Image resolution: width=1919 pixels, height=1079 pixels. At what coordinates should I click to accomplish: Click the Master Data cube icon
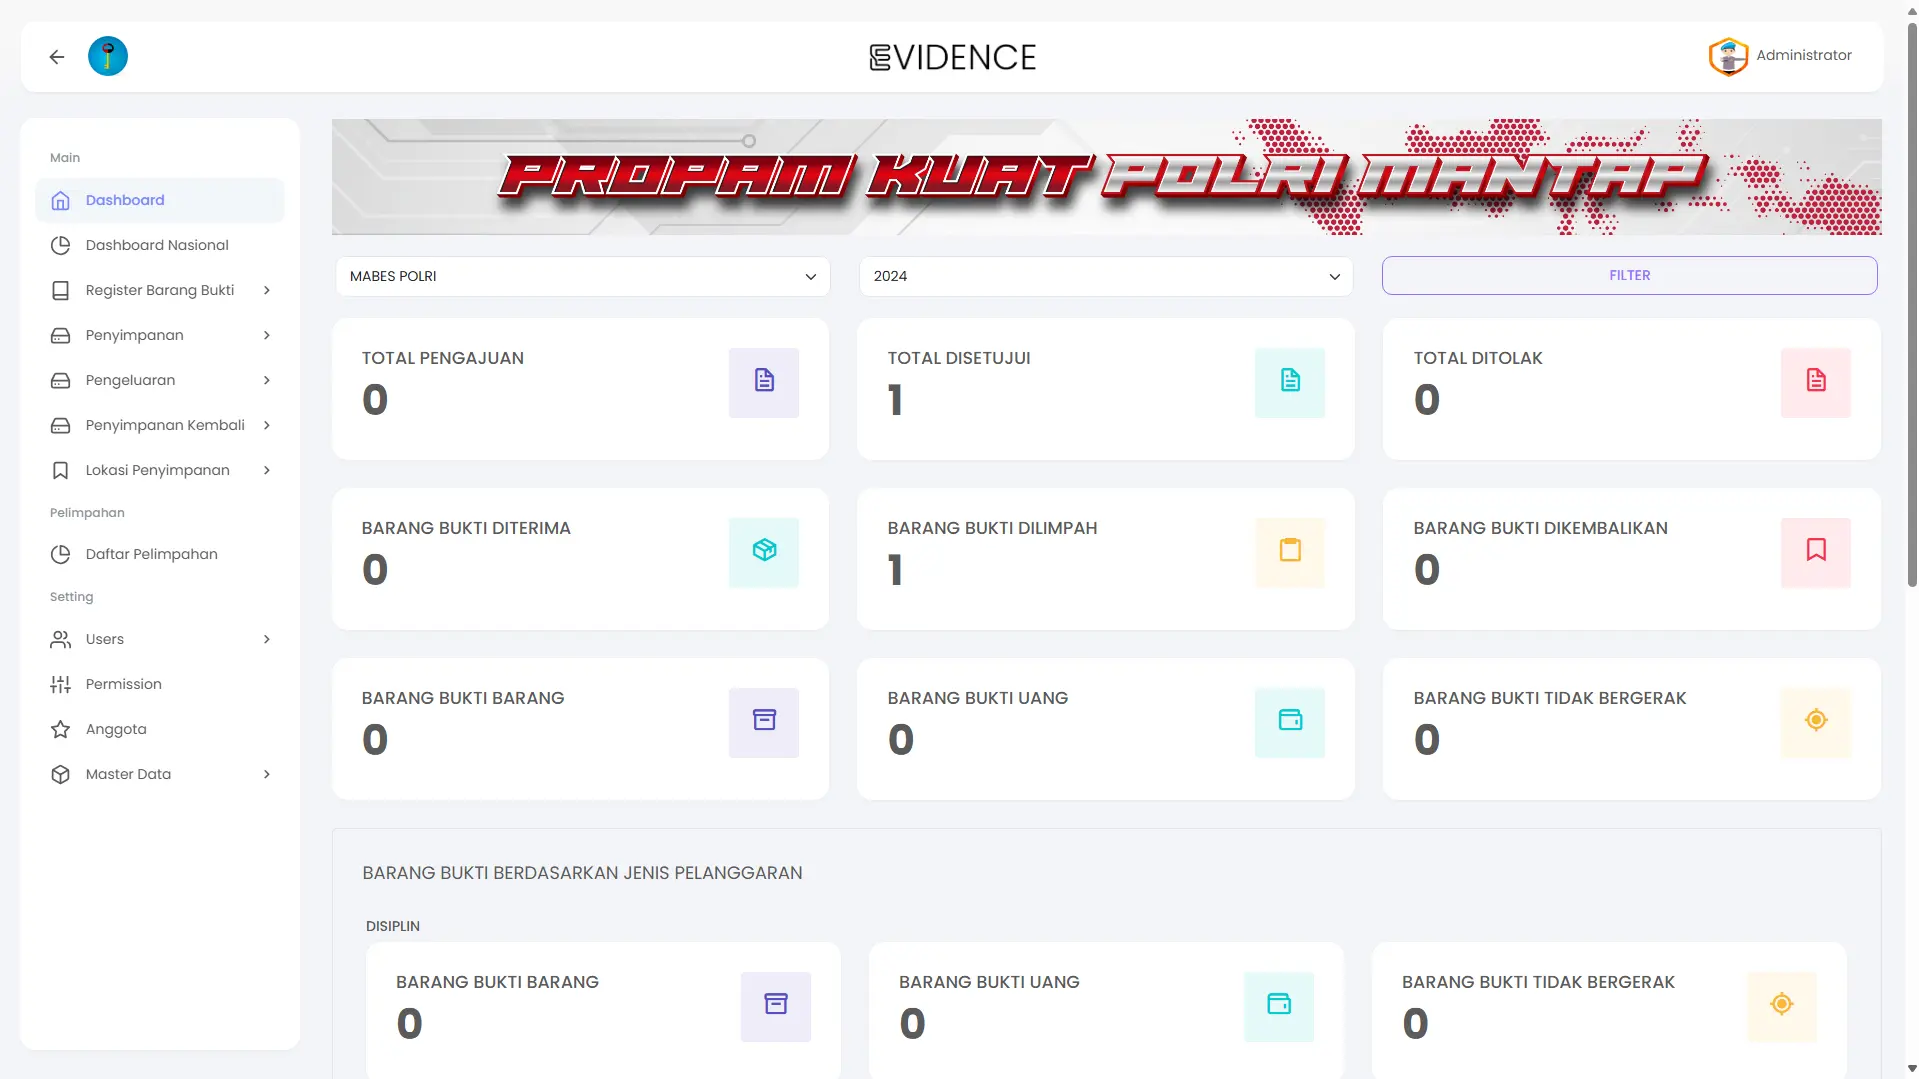61,774
